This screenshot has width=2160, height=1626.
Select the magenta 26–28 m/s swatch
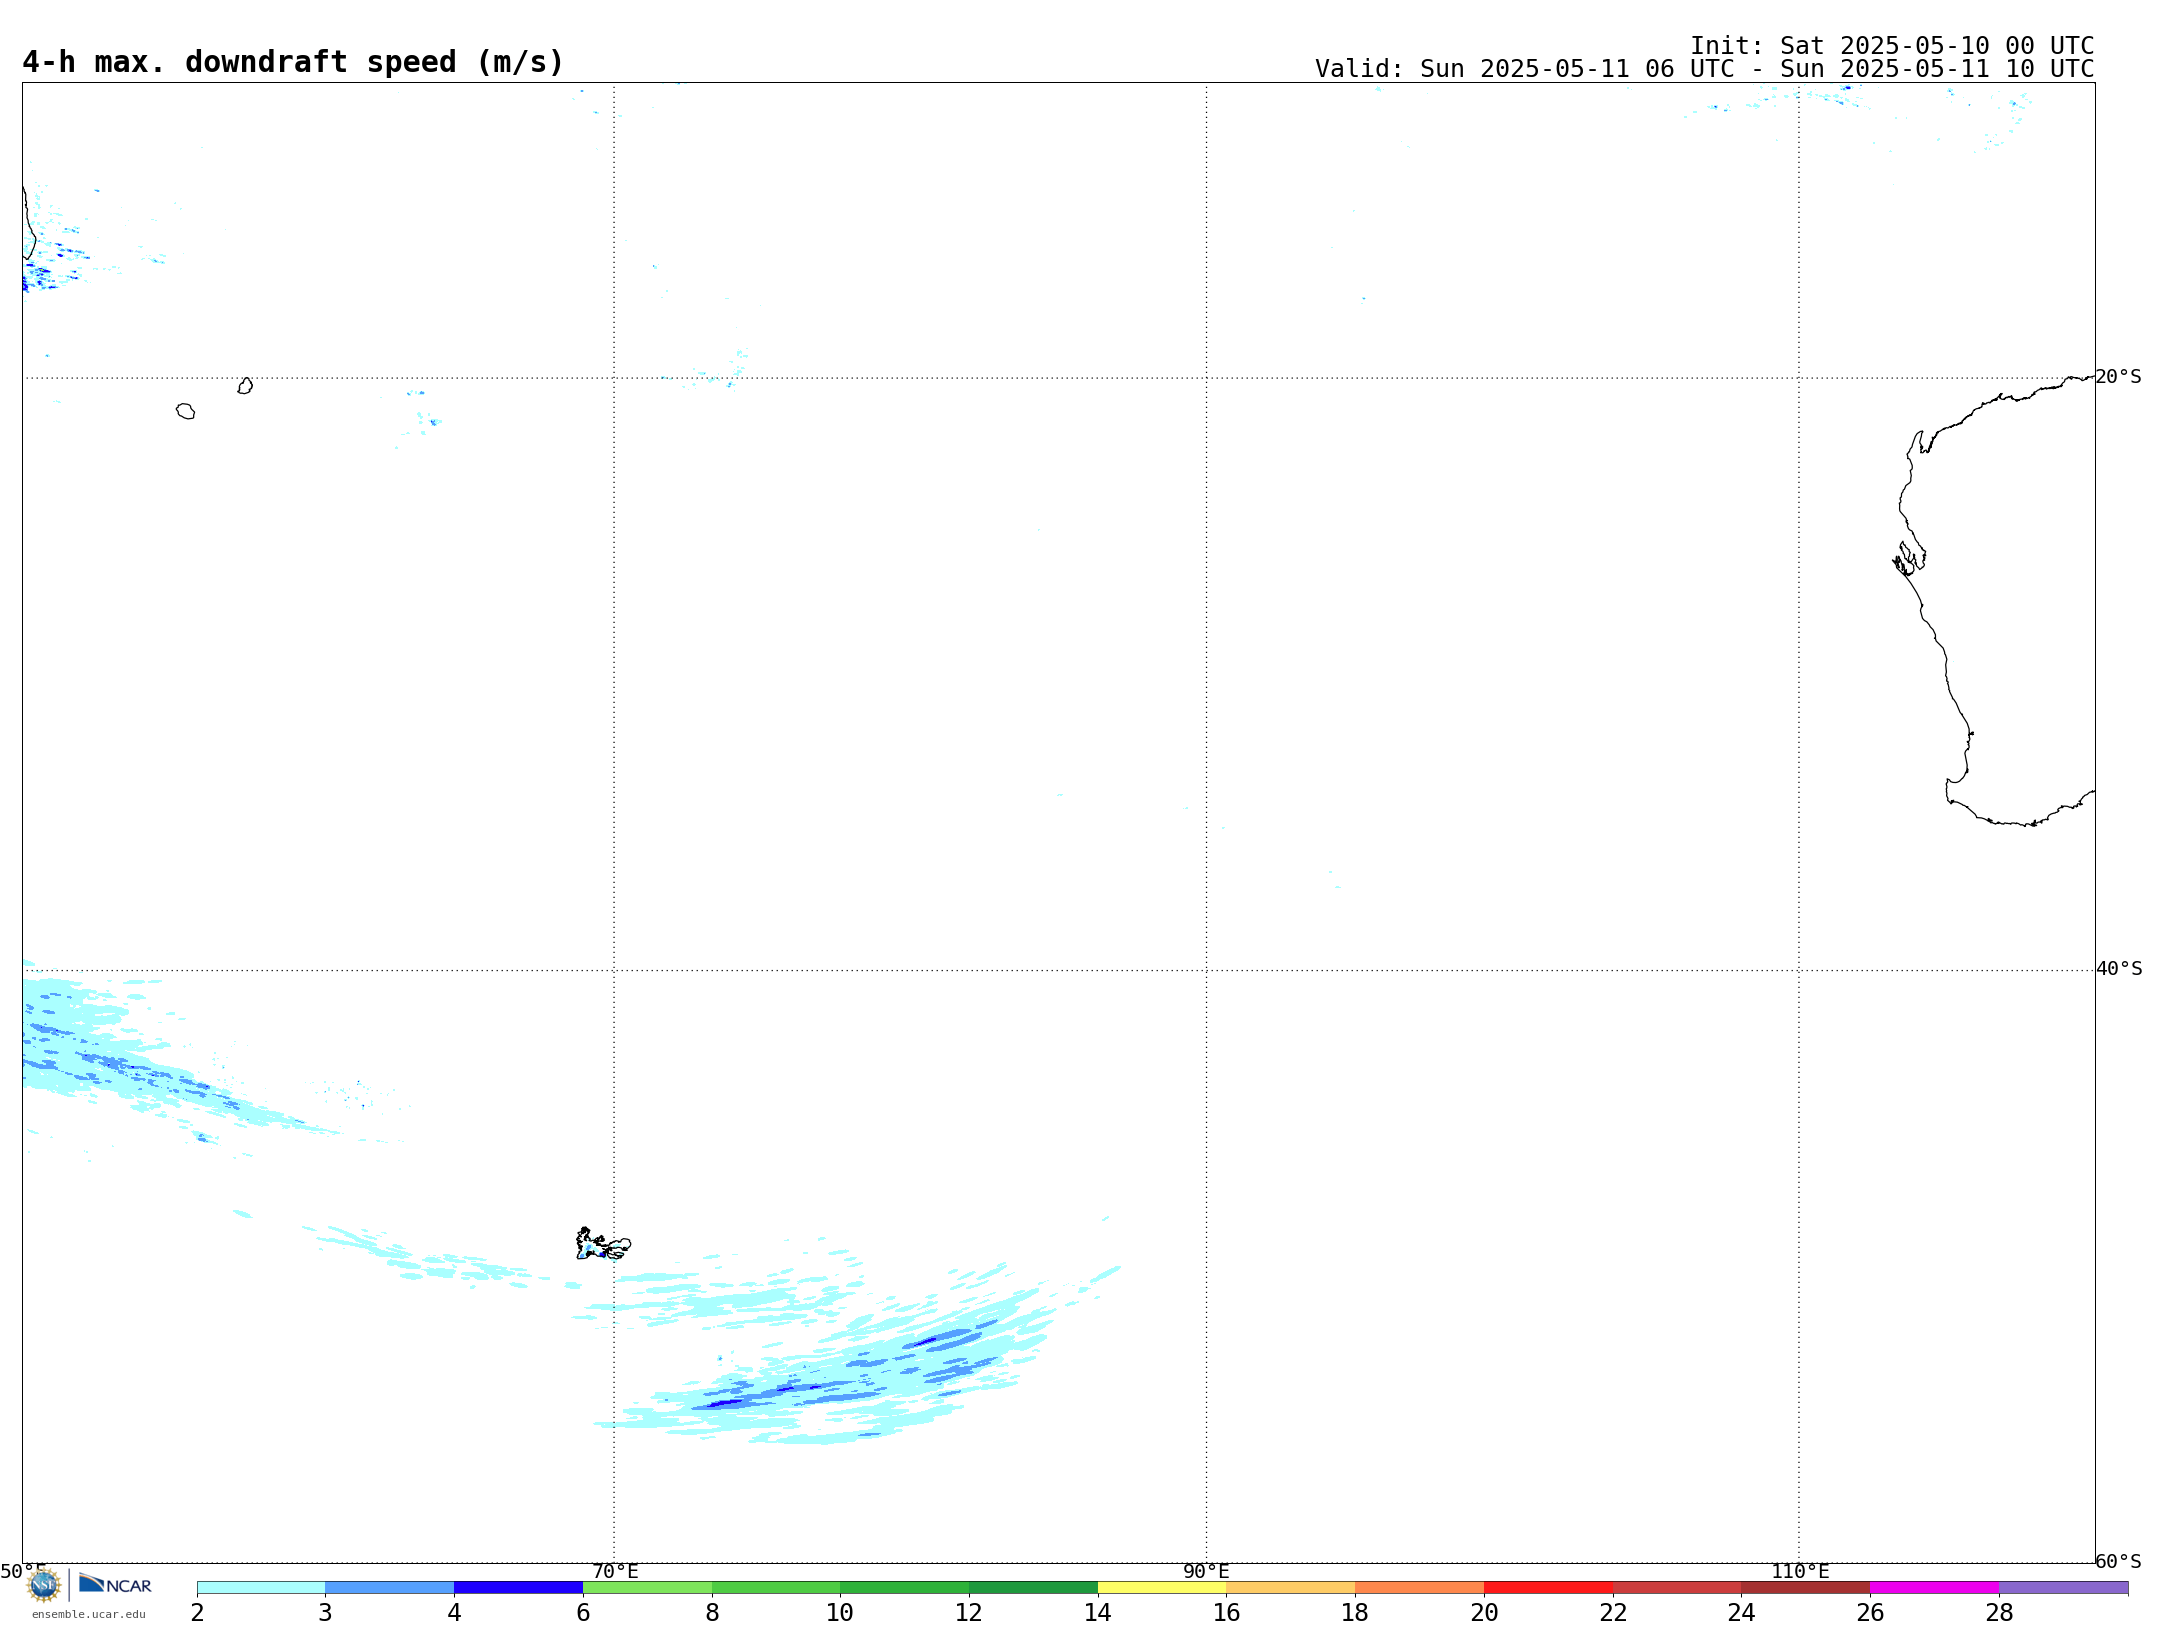click(x=1934, y=1587)
